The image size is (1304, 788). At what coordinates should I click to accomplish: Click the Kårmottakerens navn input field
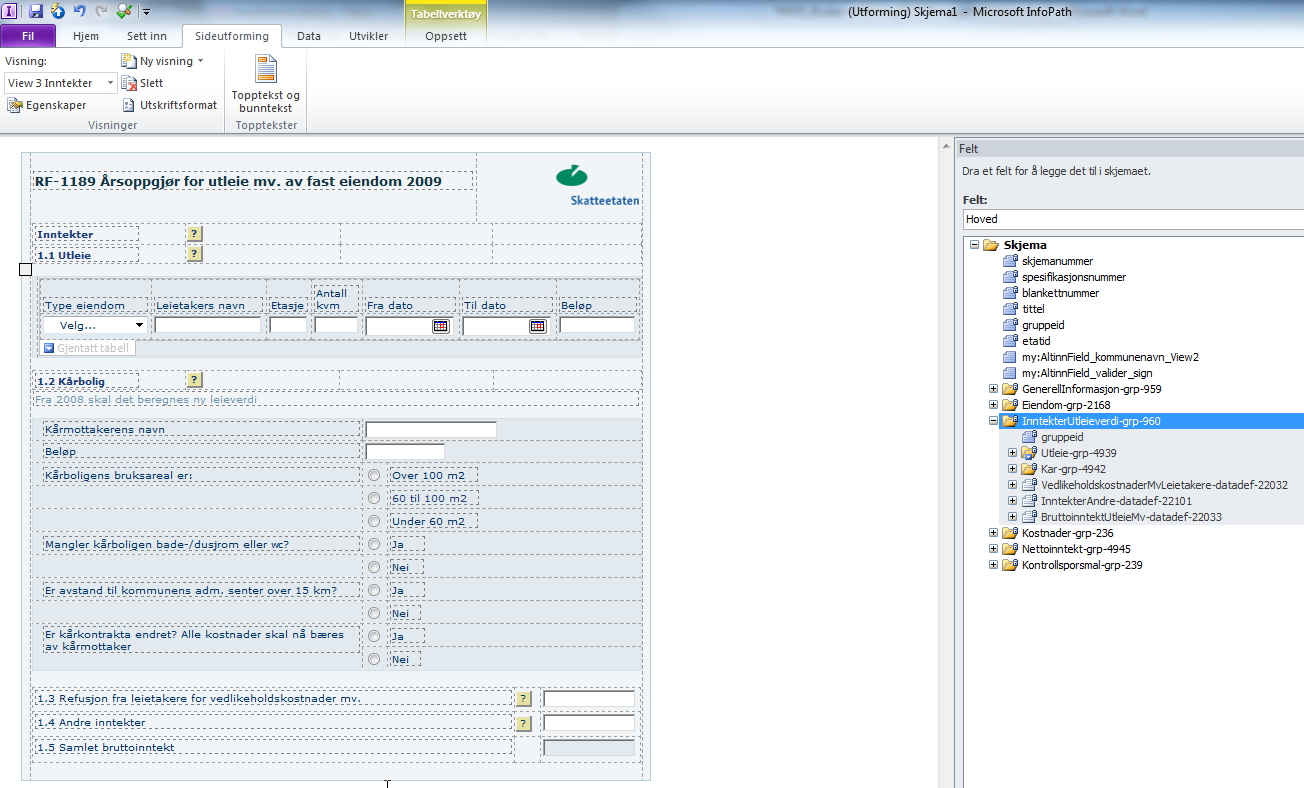[x=431, y=430]
